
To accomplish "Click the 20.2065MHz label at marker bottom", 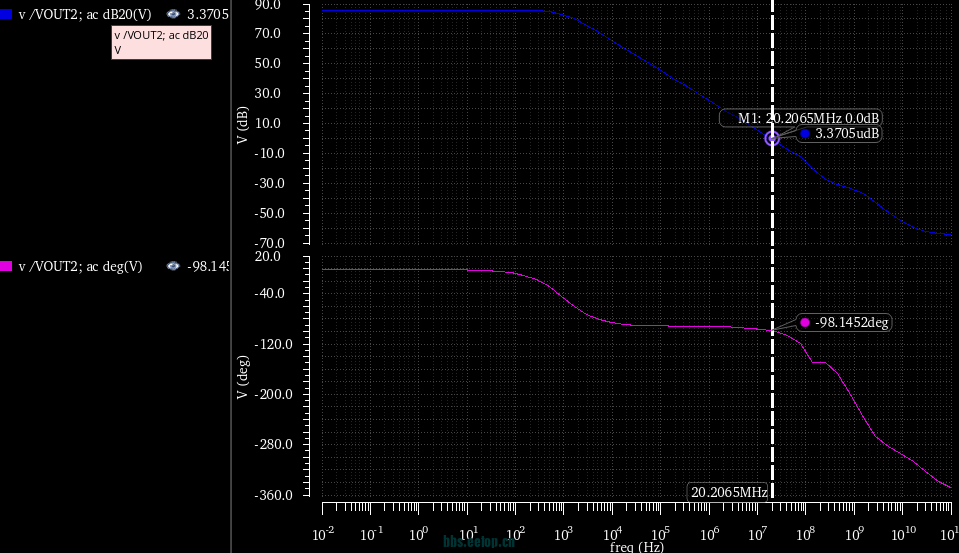I will tap(729, 492).
